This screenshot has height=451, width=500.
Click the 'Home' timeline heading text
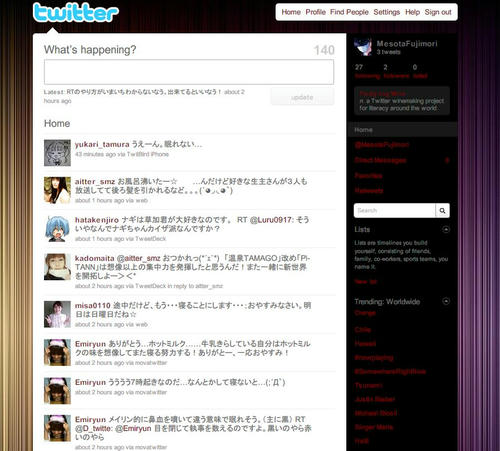[x=57, y=124]
